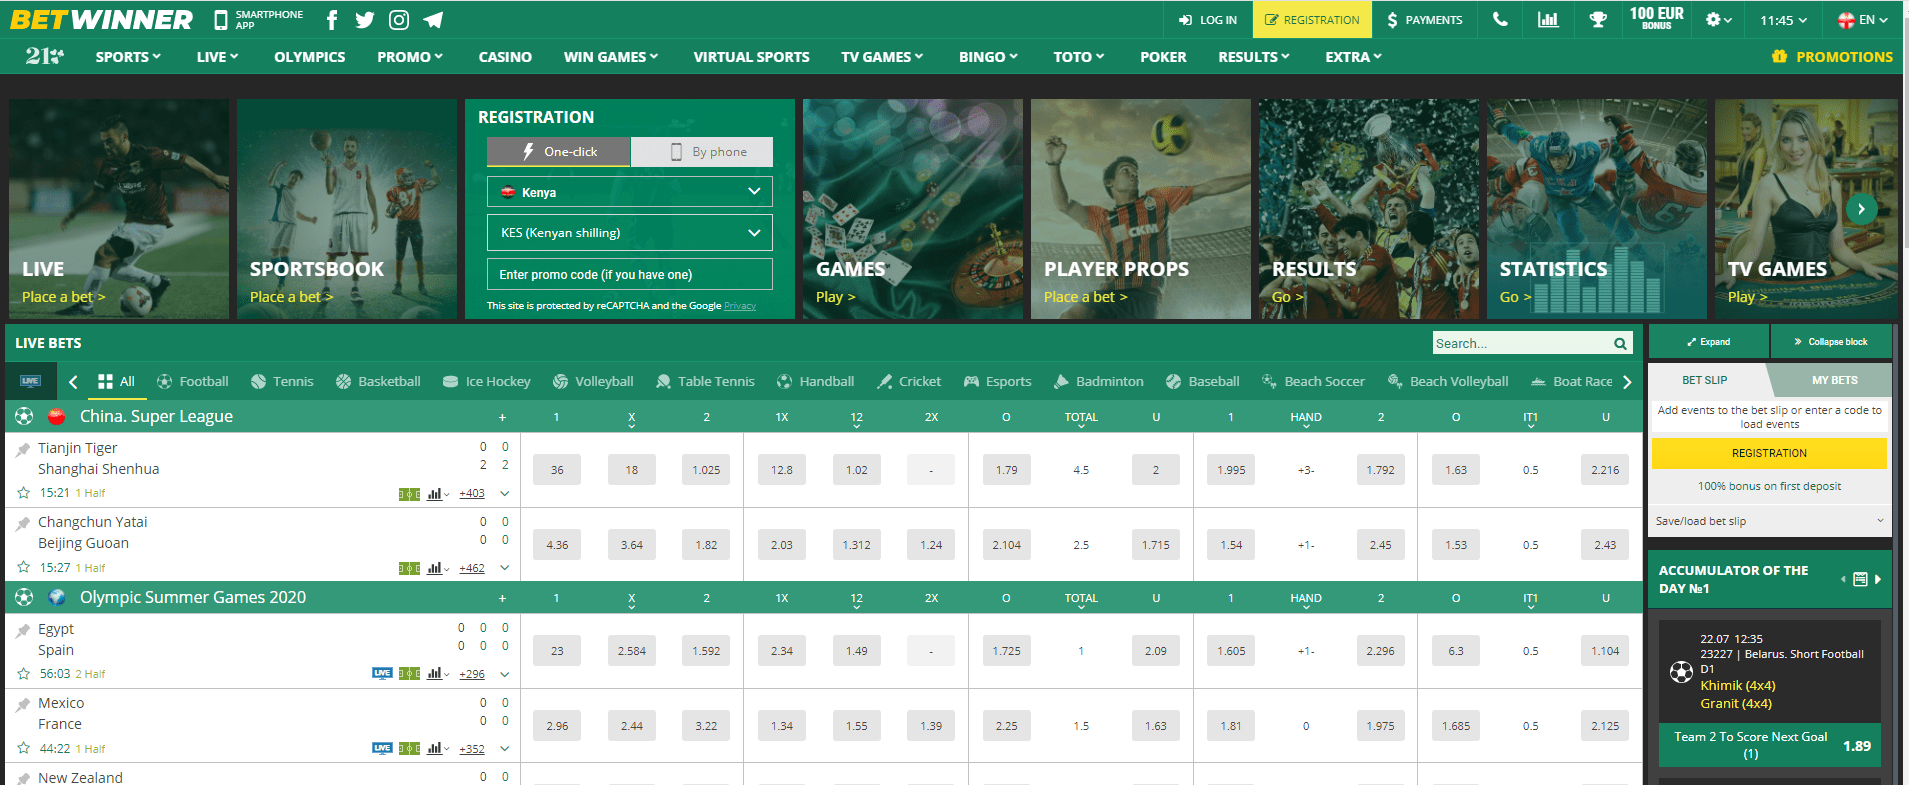Open the language EN dropdown
This screenshot has height=785, width=1909.
click(x=1862, y=19)
